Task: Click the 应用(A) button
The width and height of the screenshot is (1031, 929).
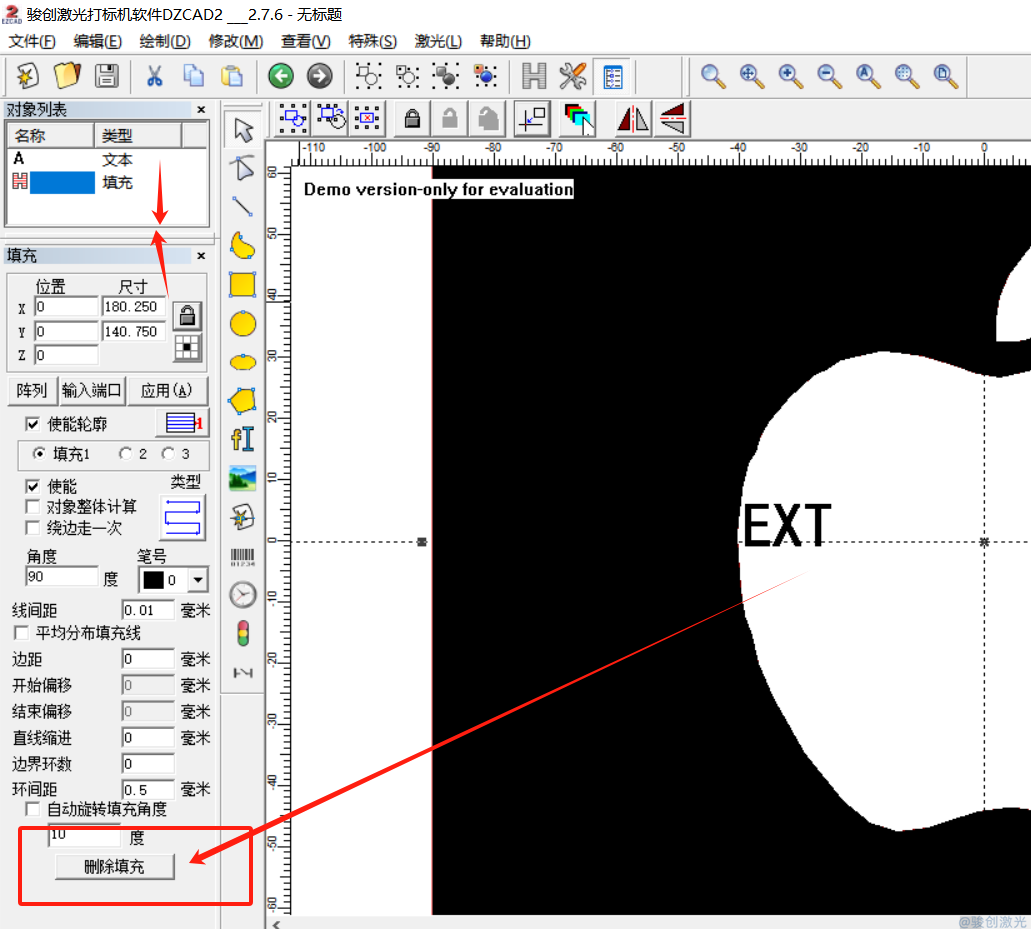Action: coord(166,391)
